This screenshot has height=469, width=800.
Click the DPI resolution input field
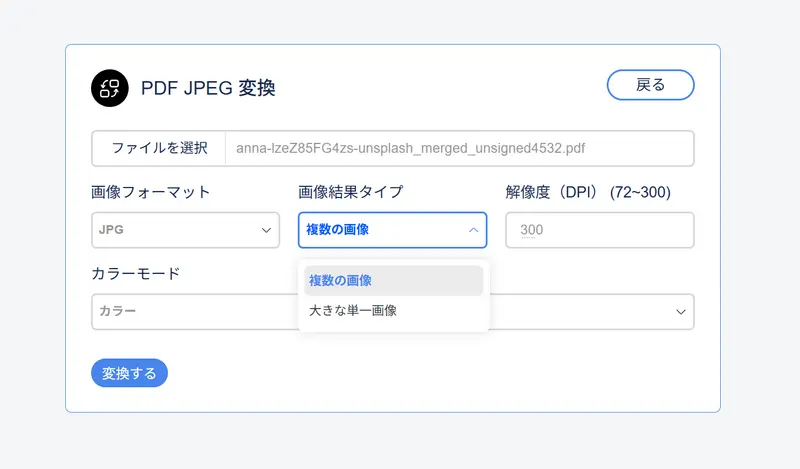click(x=599, y=230)
